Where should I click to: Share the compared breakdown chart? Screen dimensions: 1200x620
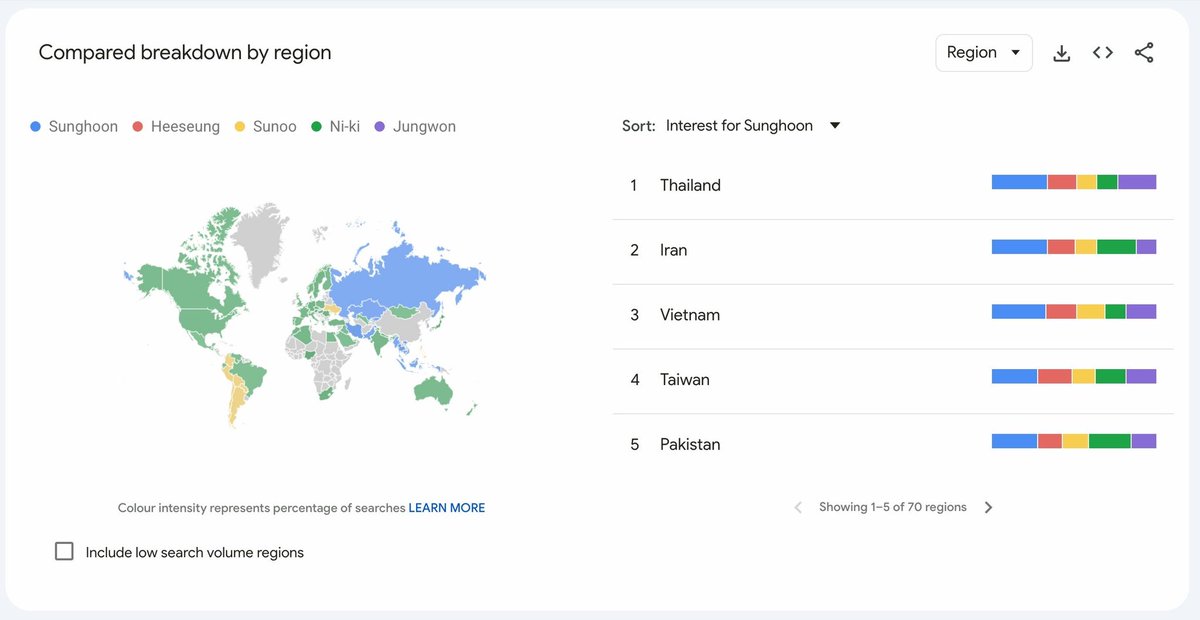[1143, 52]
